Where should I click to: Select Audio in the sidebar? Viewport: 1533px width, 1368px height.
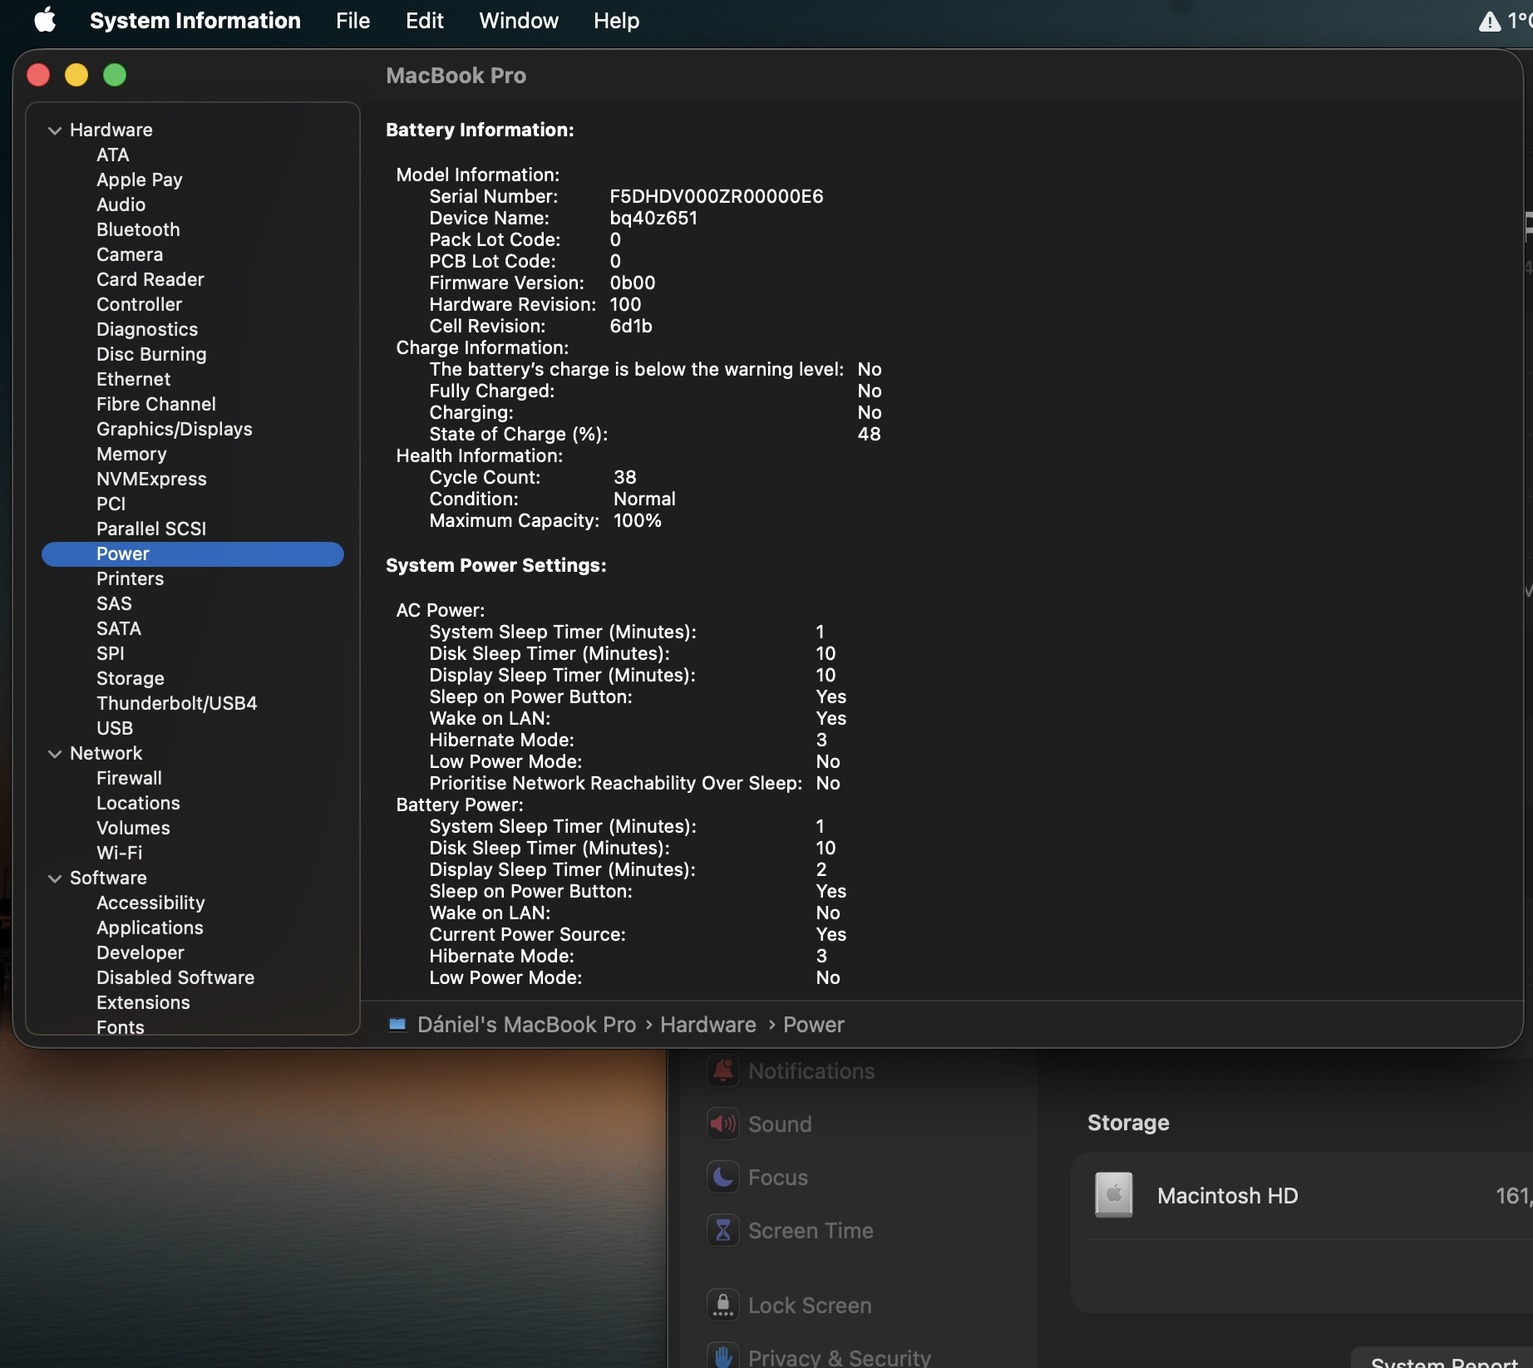(x=121, y=205)
